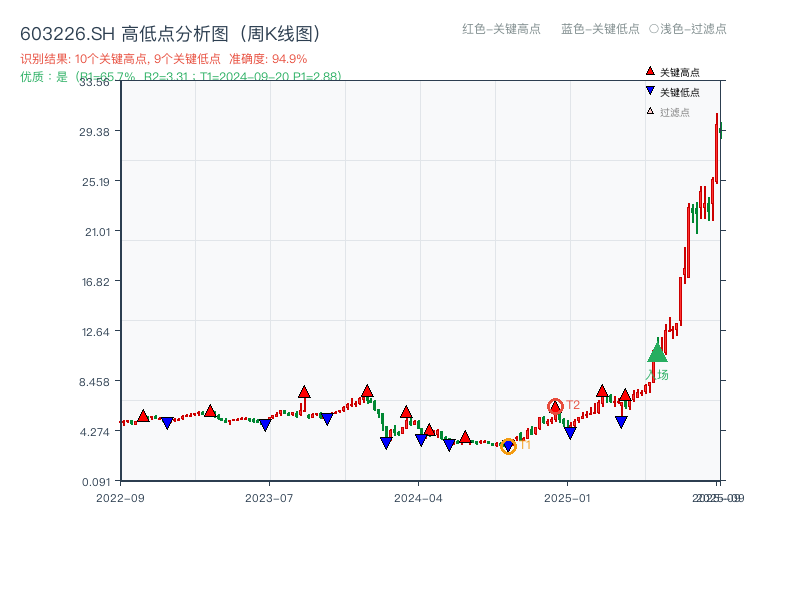The width and height of the screenshot is (800, 600).
Task: Click the blue low-point triangle near 2023-07
Action: pos(264,424)
